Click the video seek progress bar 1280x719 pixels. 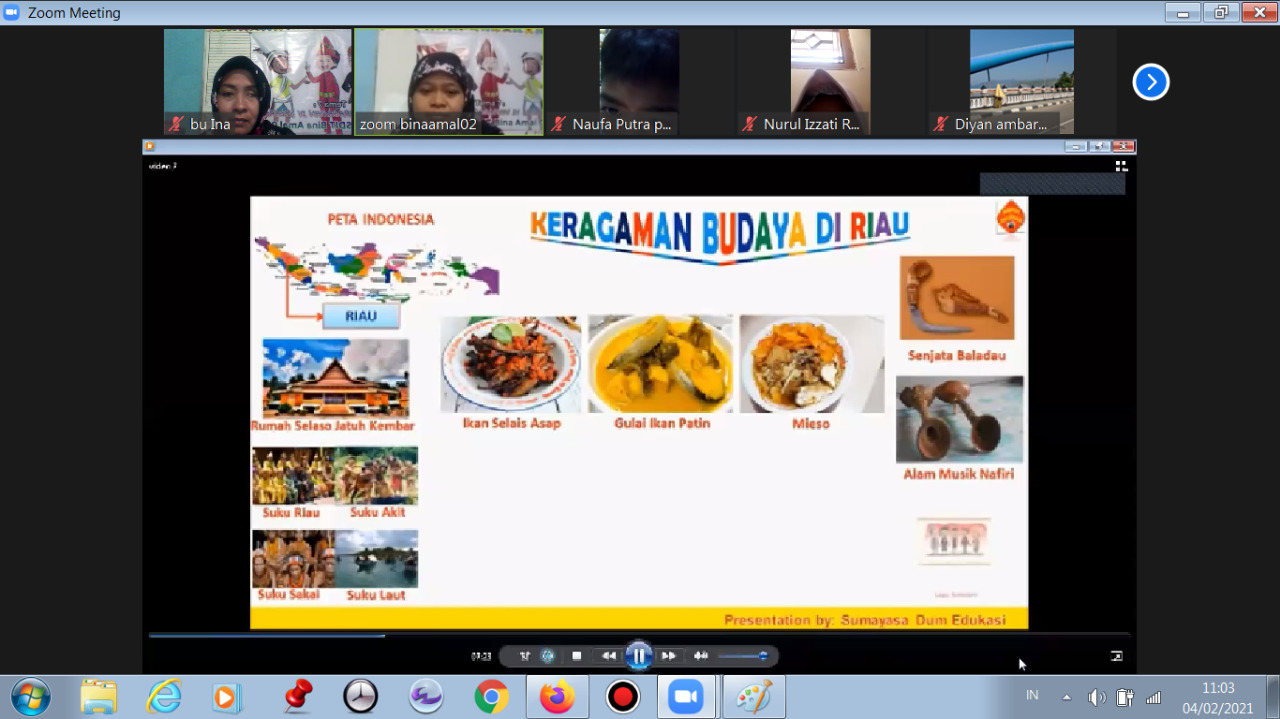(x=638, y=635)
